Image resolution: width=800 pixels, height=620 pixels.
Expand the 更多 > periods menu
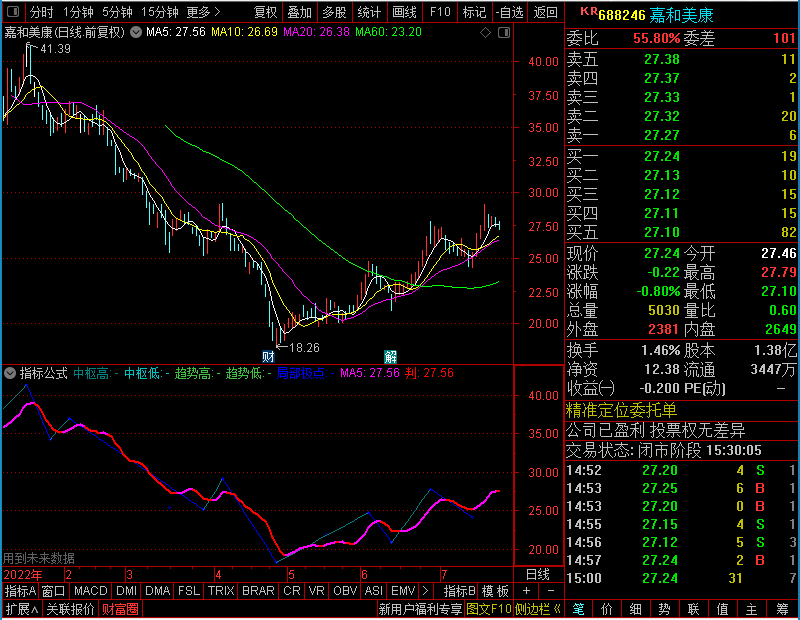(204, 12)
